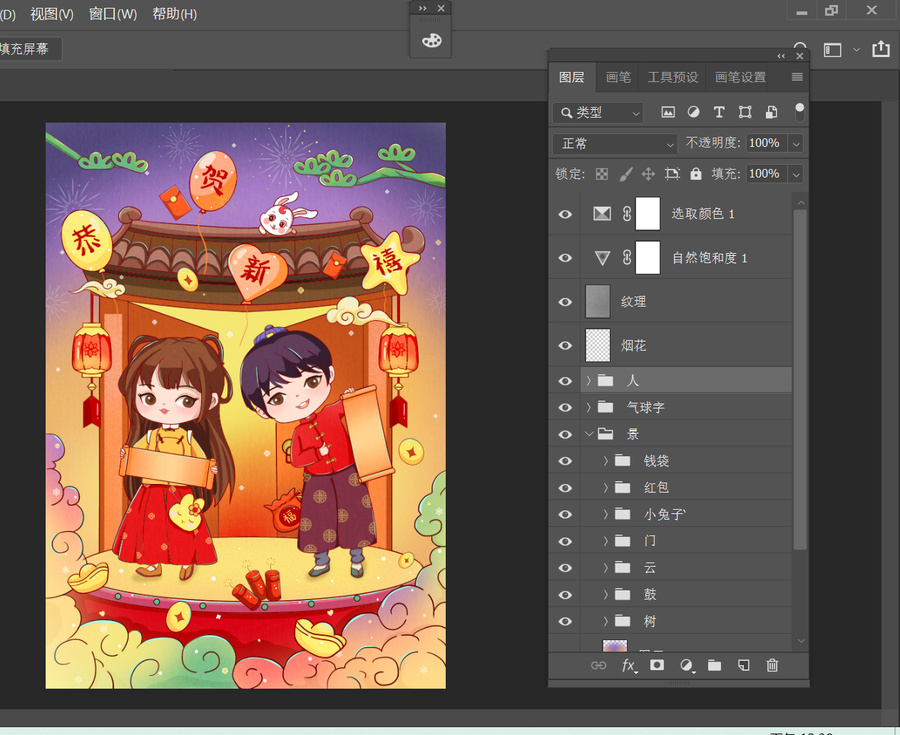The width and height of the screenshot is (900, 735).
Task: Collapse the 景 layer group
Action: (x=588, y=434)
